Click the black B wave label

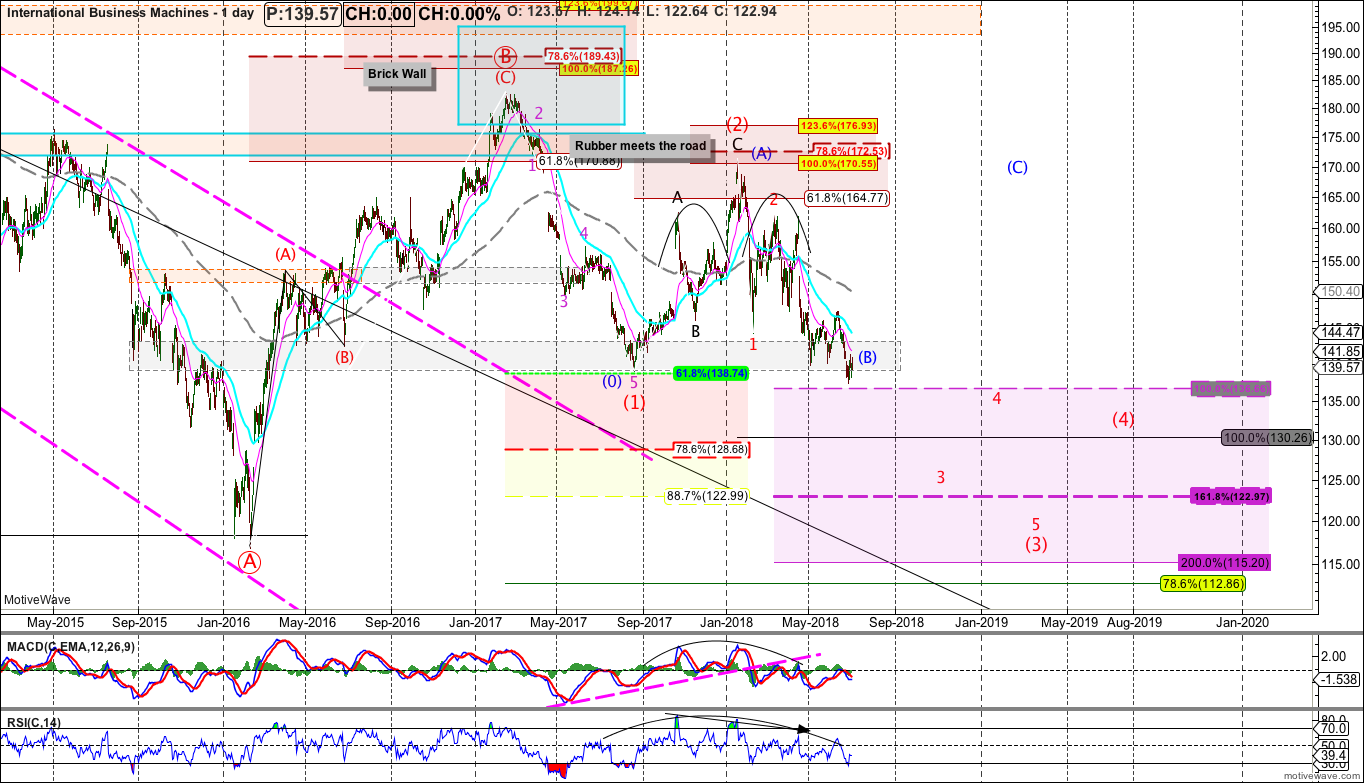(695, 331)
